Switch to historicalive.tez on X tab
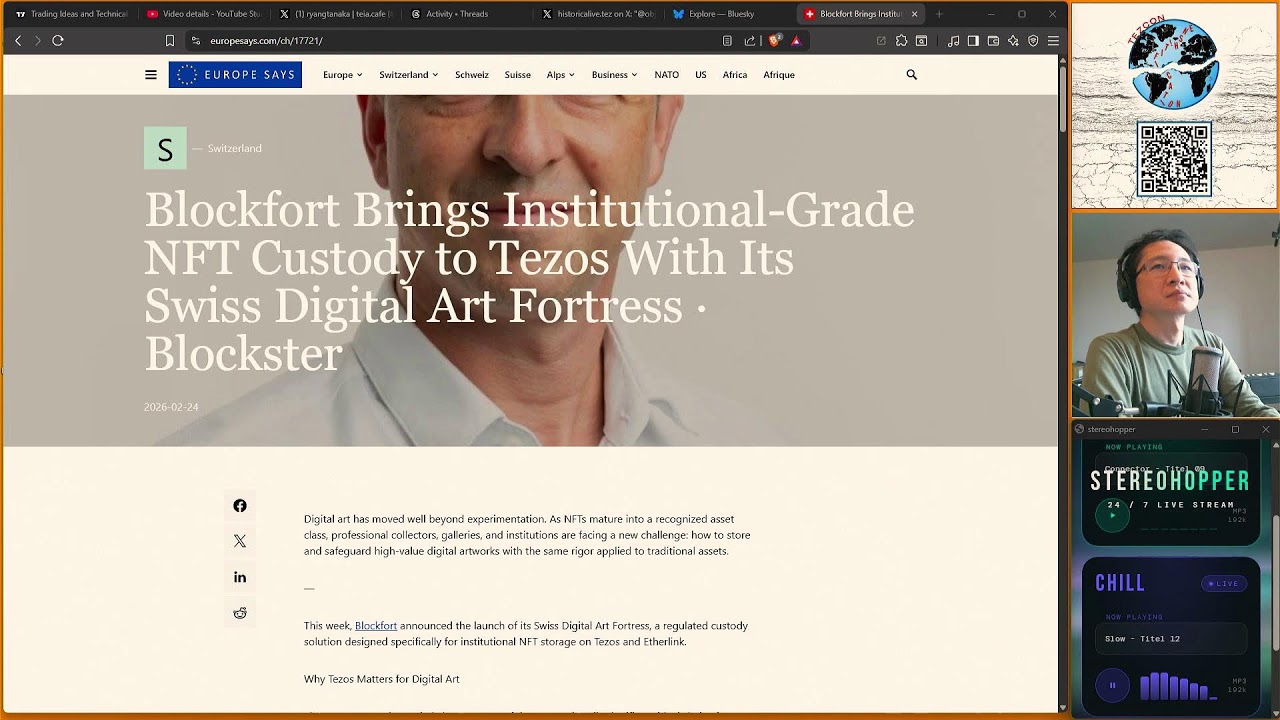Viewport: 1280px width, 720px height. pyautogui.click(x=599, y=14)
